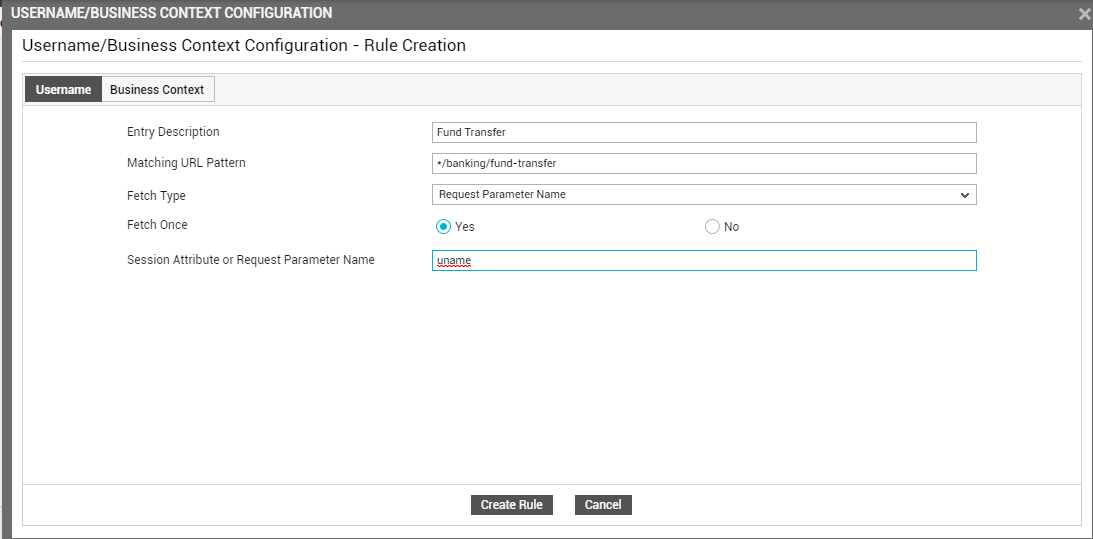Open the Business Context tab
Screen dimensions: 1093x539
pos(158,89)
